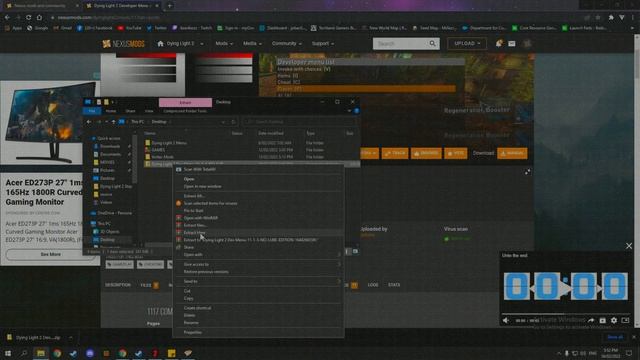The height and width of the screenshot is (360, 640).
Task: Click the Manual download button
Action: pyautogui.click(x=512, y=153)
